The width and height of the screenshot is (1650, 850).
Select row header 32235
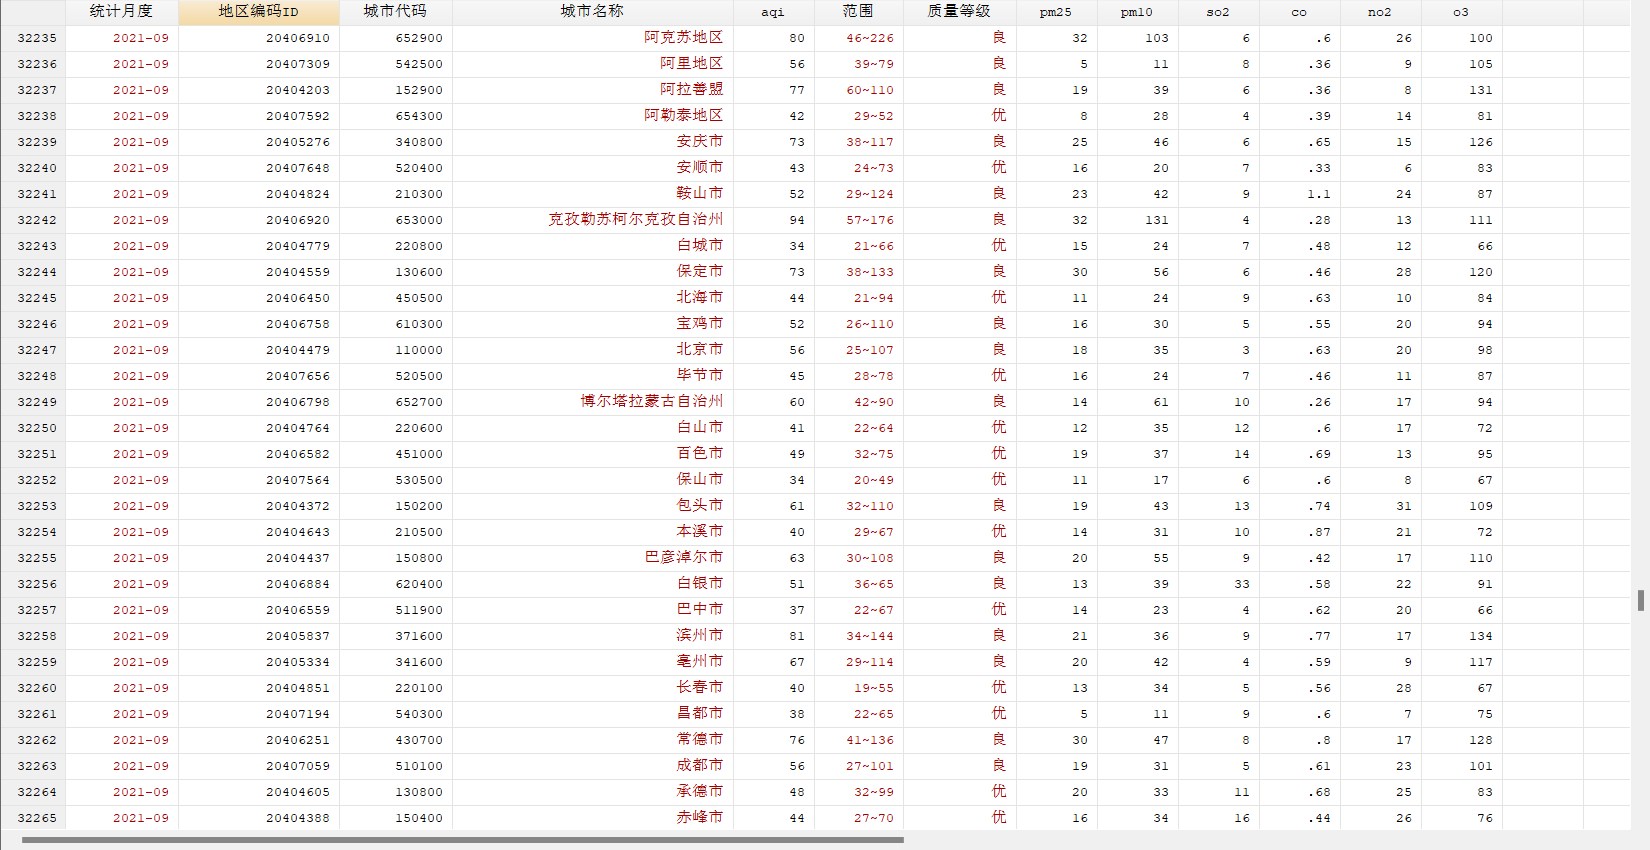coord(33,38)
